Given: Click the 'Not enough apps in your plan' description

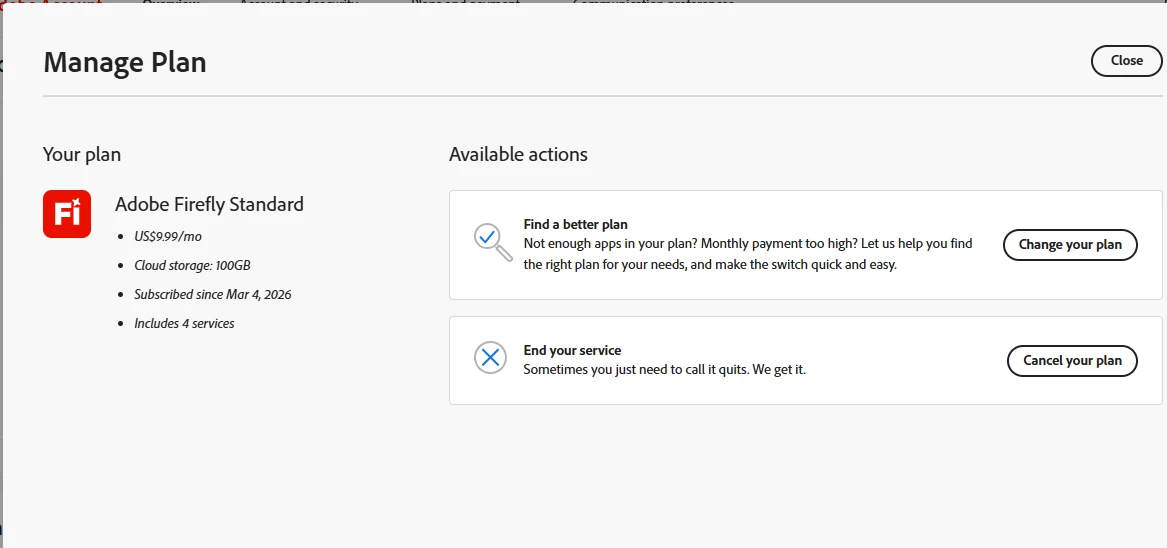Looking at the screenshot, I should click(748, 254).
